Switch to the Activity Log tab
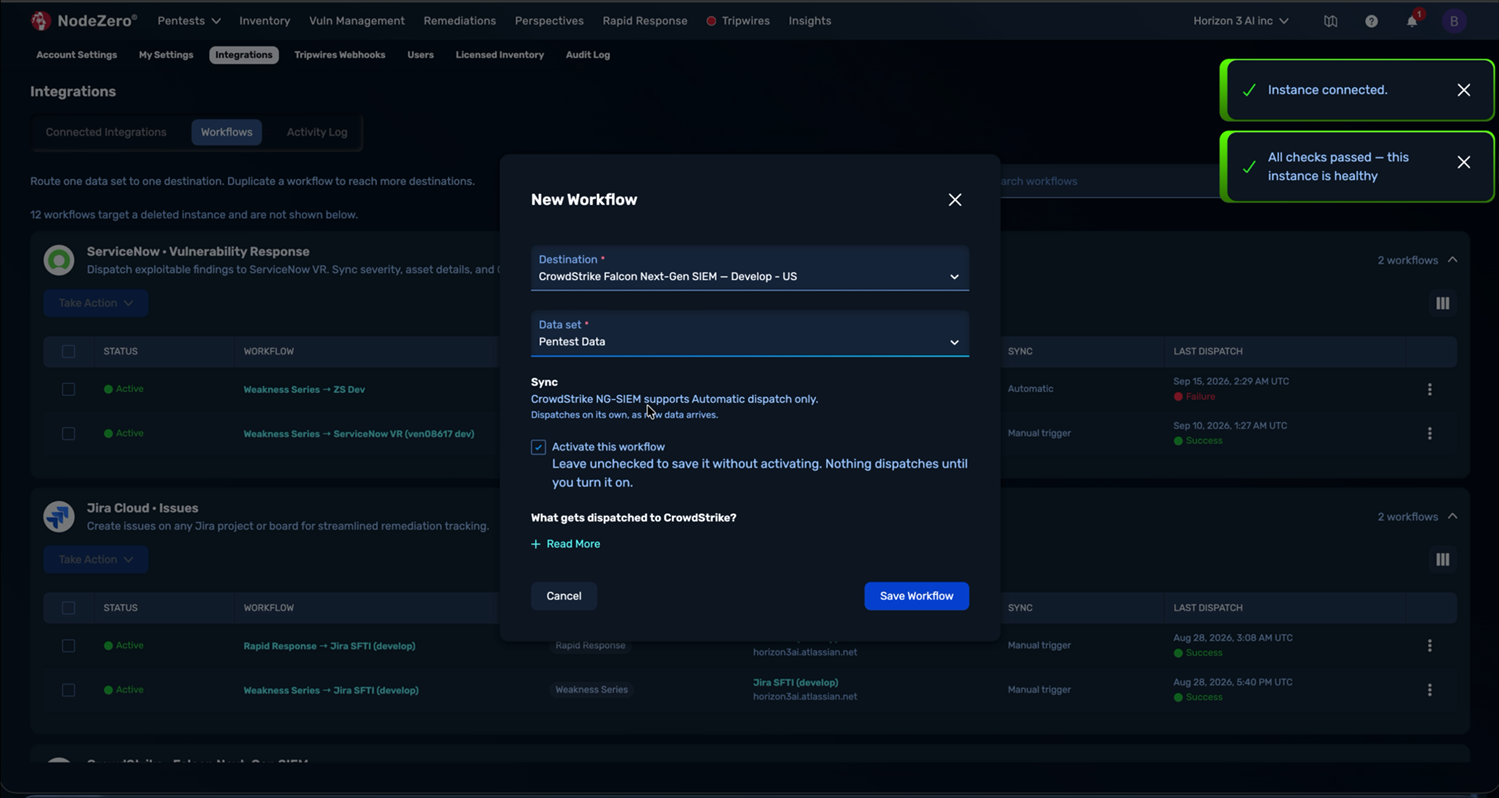The image size is (1499, 798). (317, 132)
